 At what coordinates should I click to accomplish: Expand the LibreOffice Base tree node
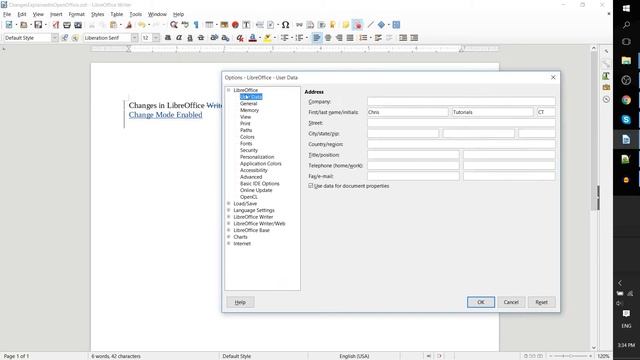[x=229, y=230]
